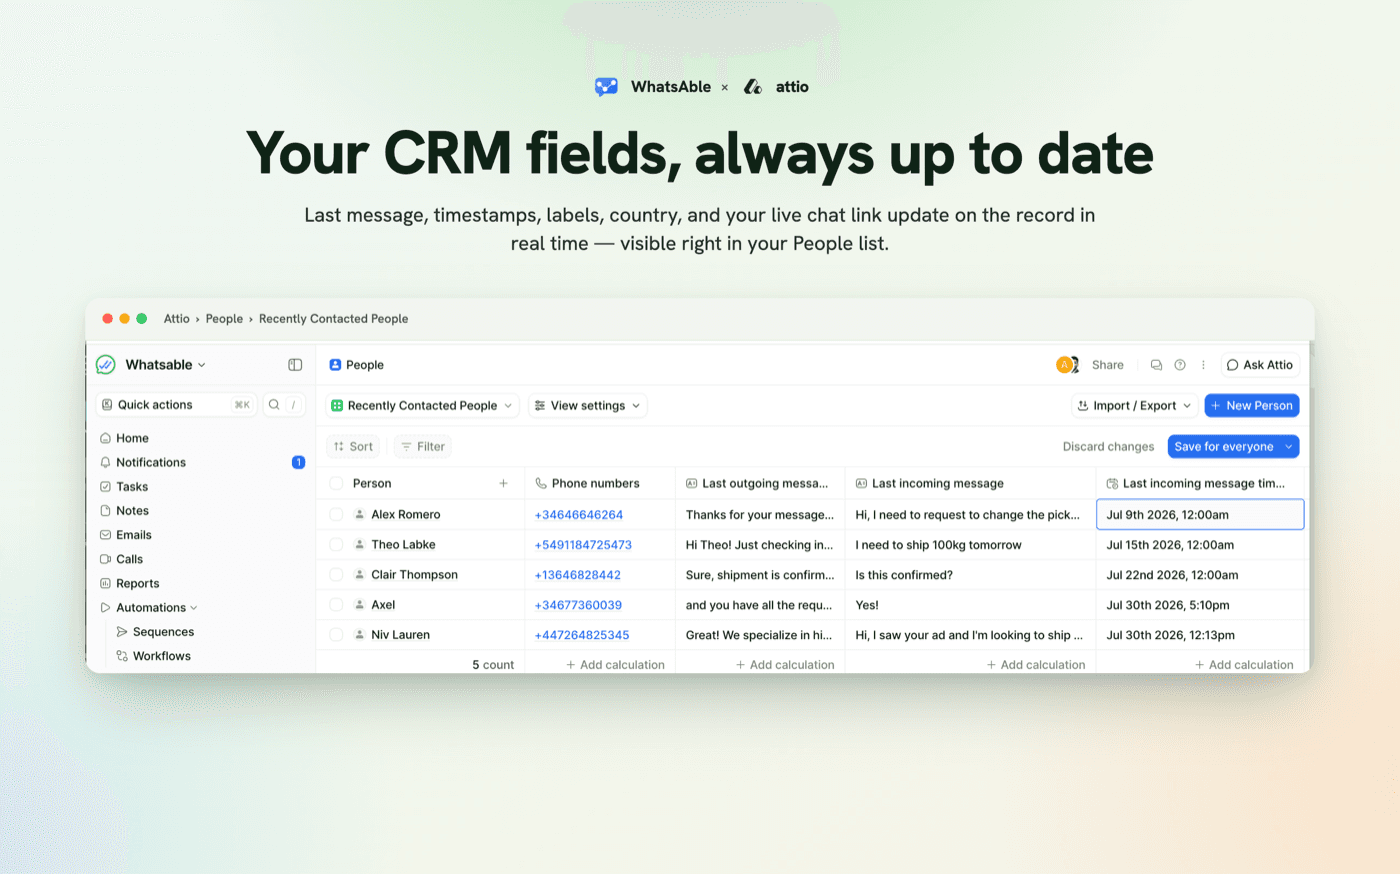Screen dimensions: 1400x874
Task: Expand the arrow next to Save for everyone
Action: 1289,447
